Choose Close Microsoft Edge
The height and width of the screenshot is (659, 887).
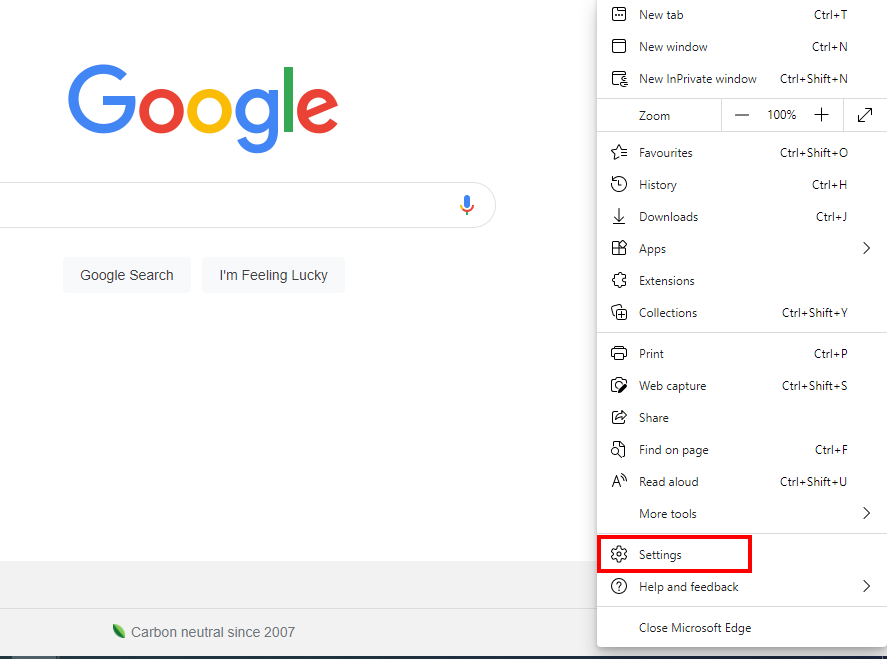[695, 628]
